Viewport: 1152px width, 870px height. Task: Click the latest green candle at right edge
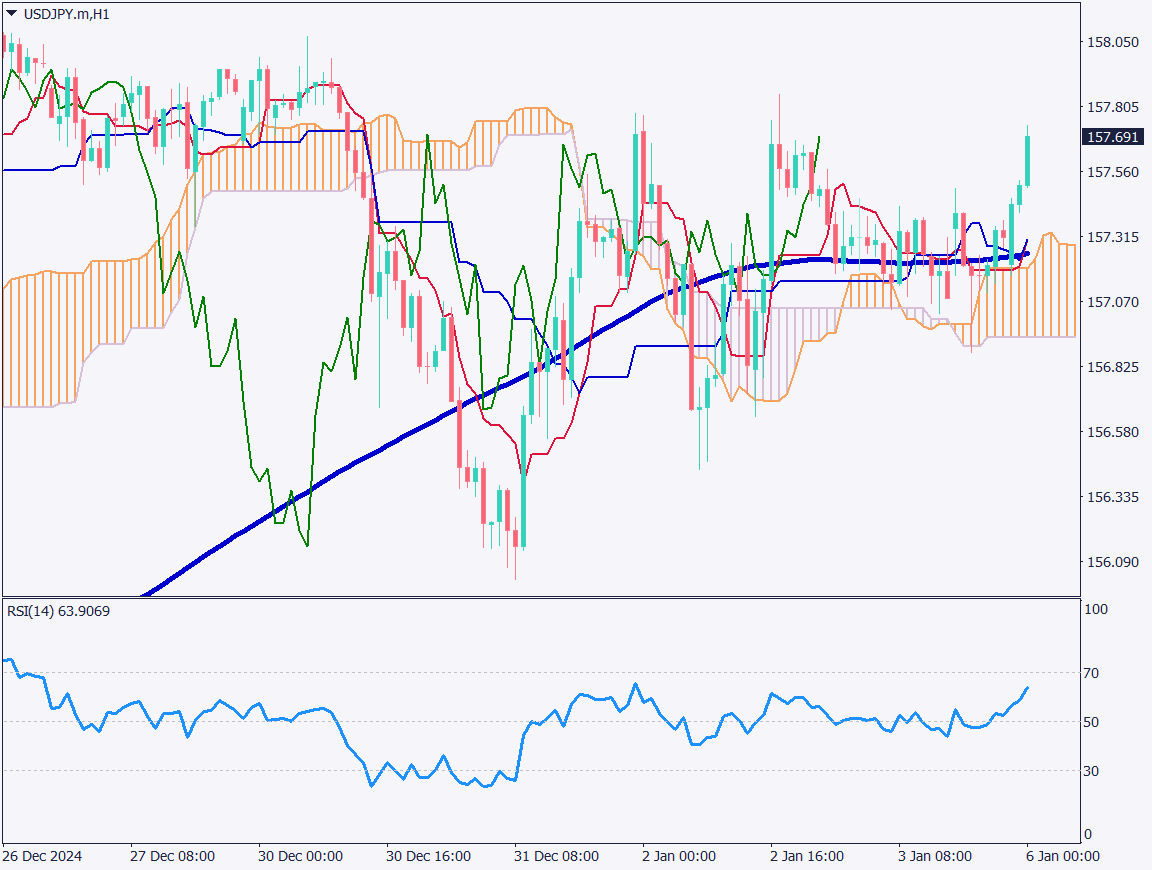tap(1027, 160)
